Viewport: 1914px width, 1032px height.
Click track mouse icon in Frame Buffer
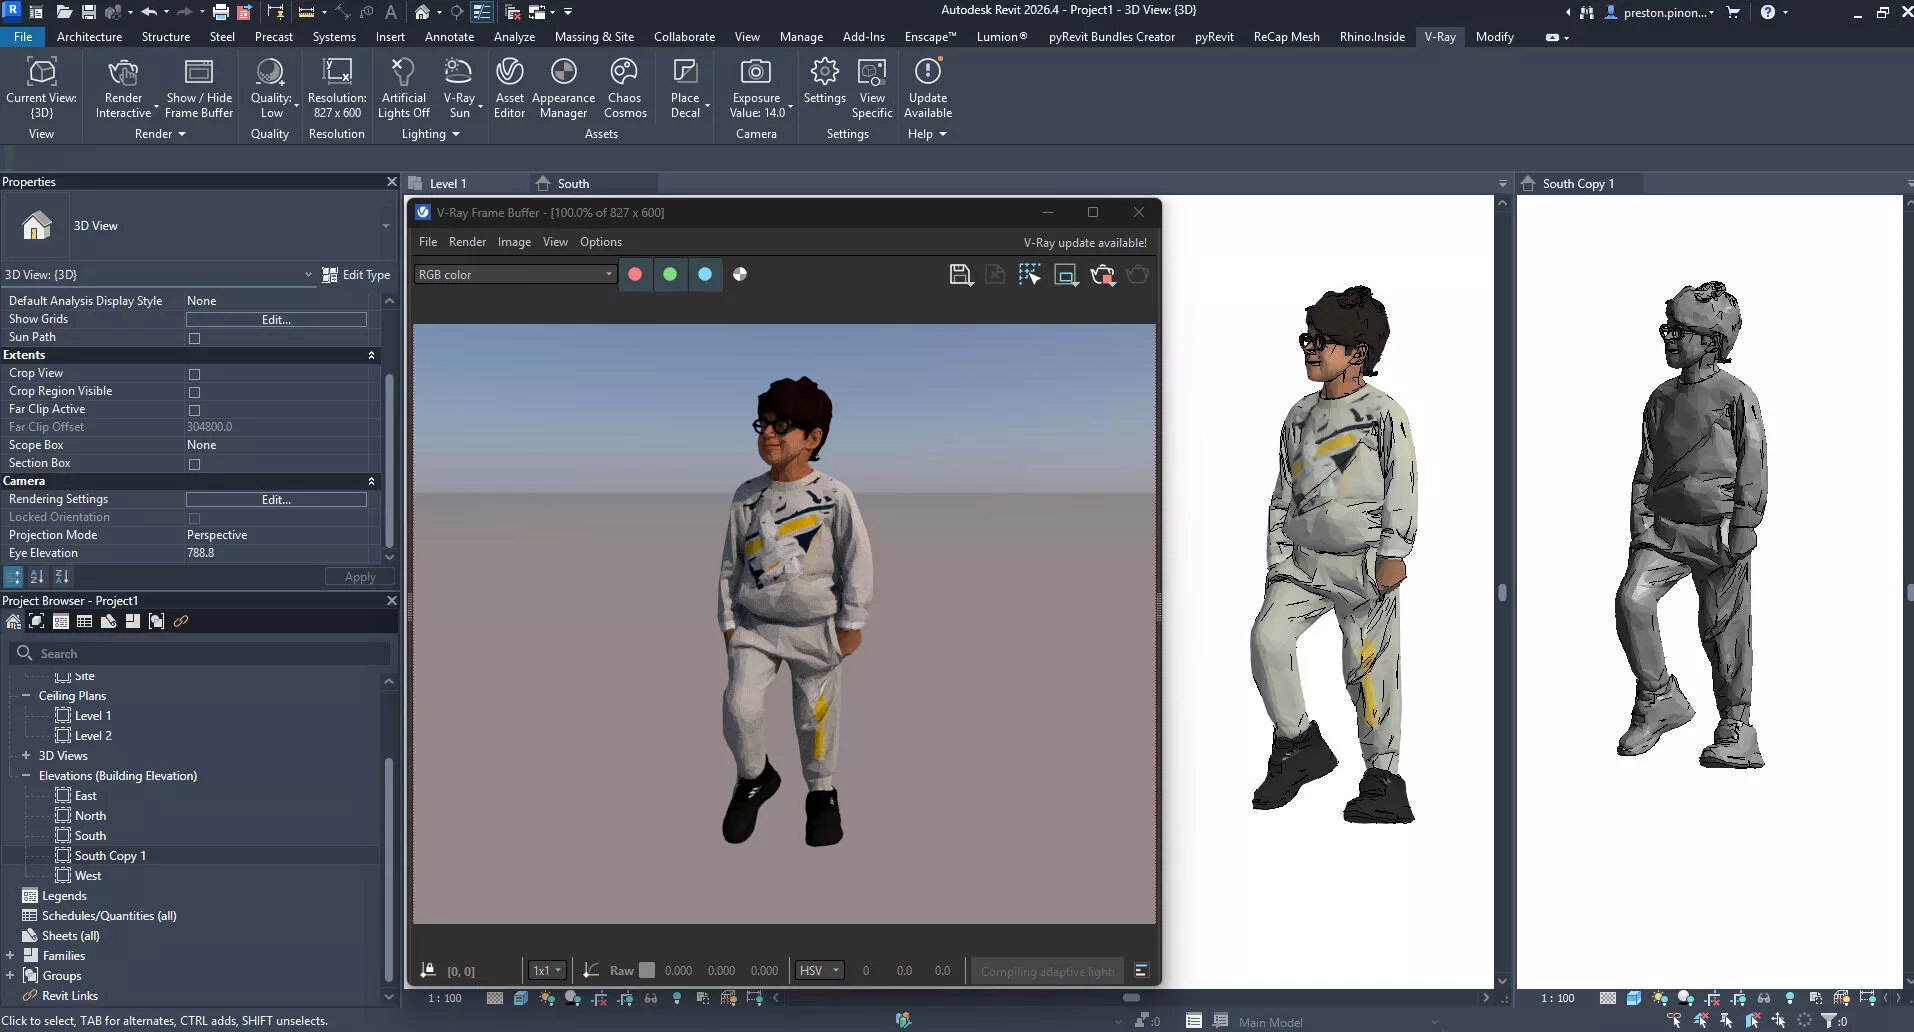1029,275
